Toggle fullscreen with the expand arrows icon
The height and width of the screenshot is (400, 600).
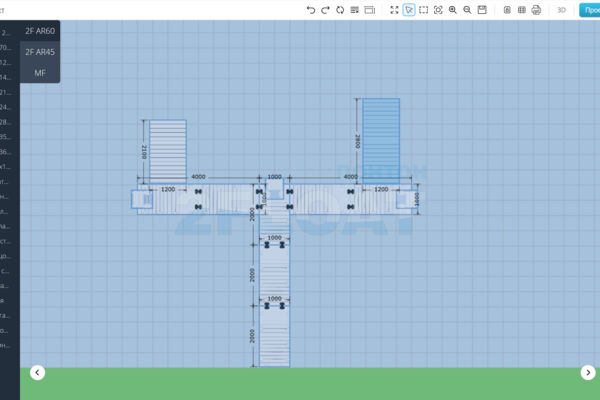394,10
